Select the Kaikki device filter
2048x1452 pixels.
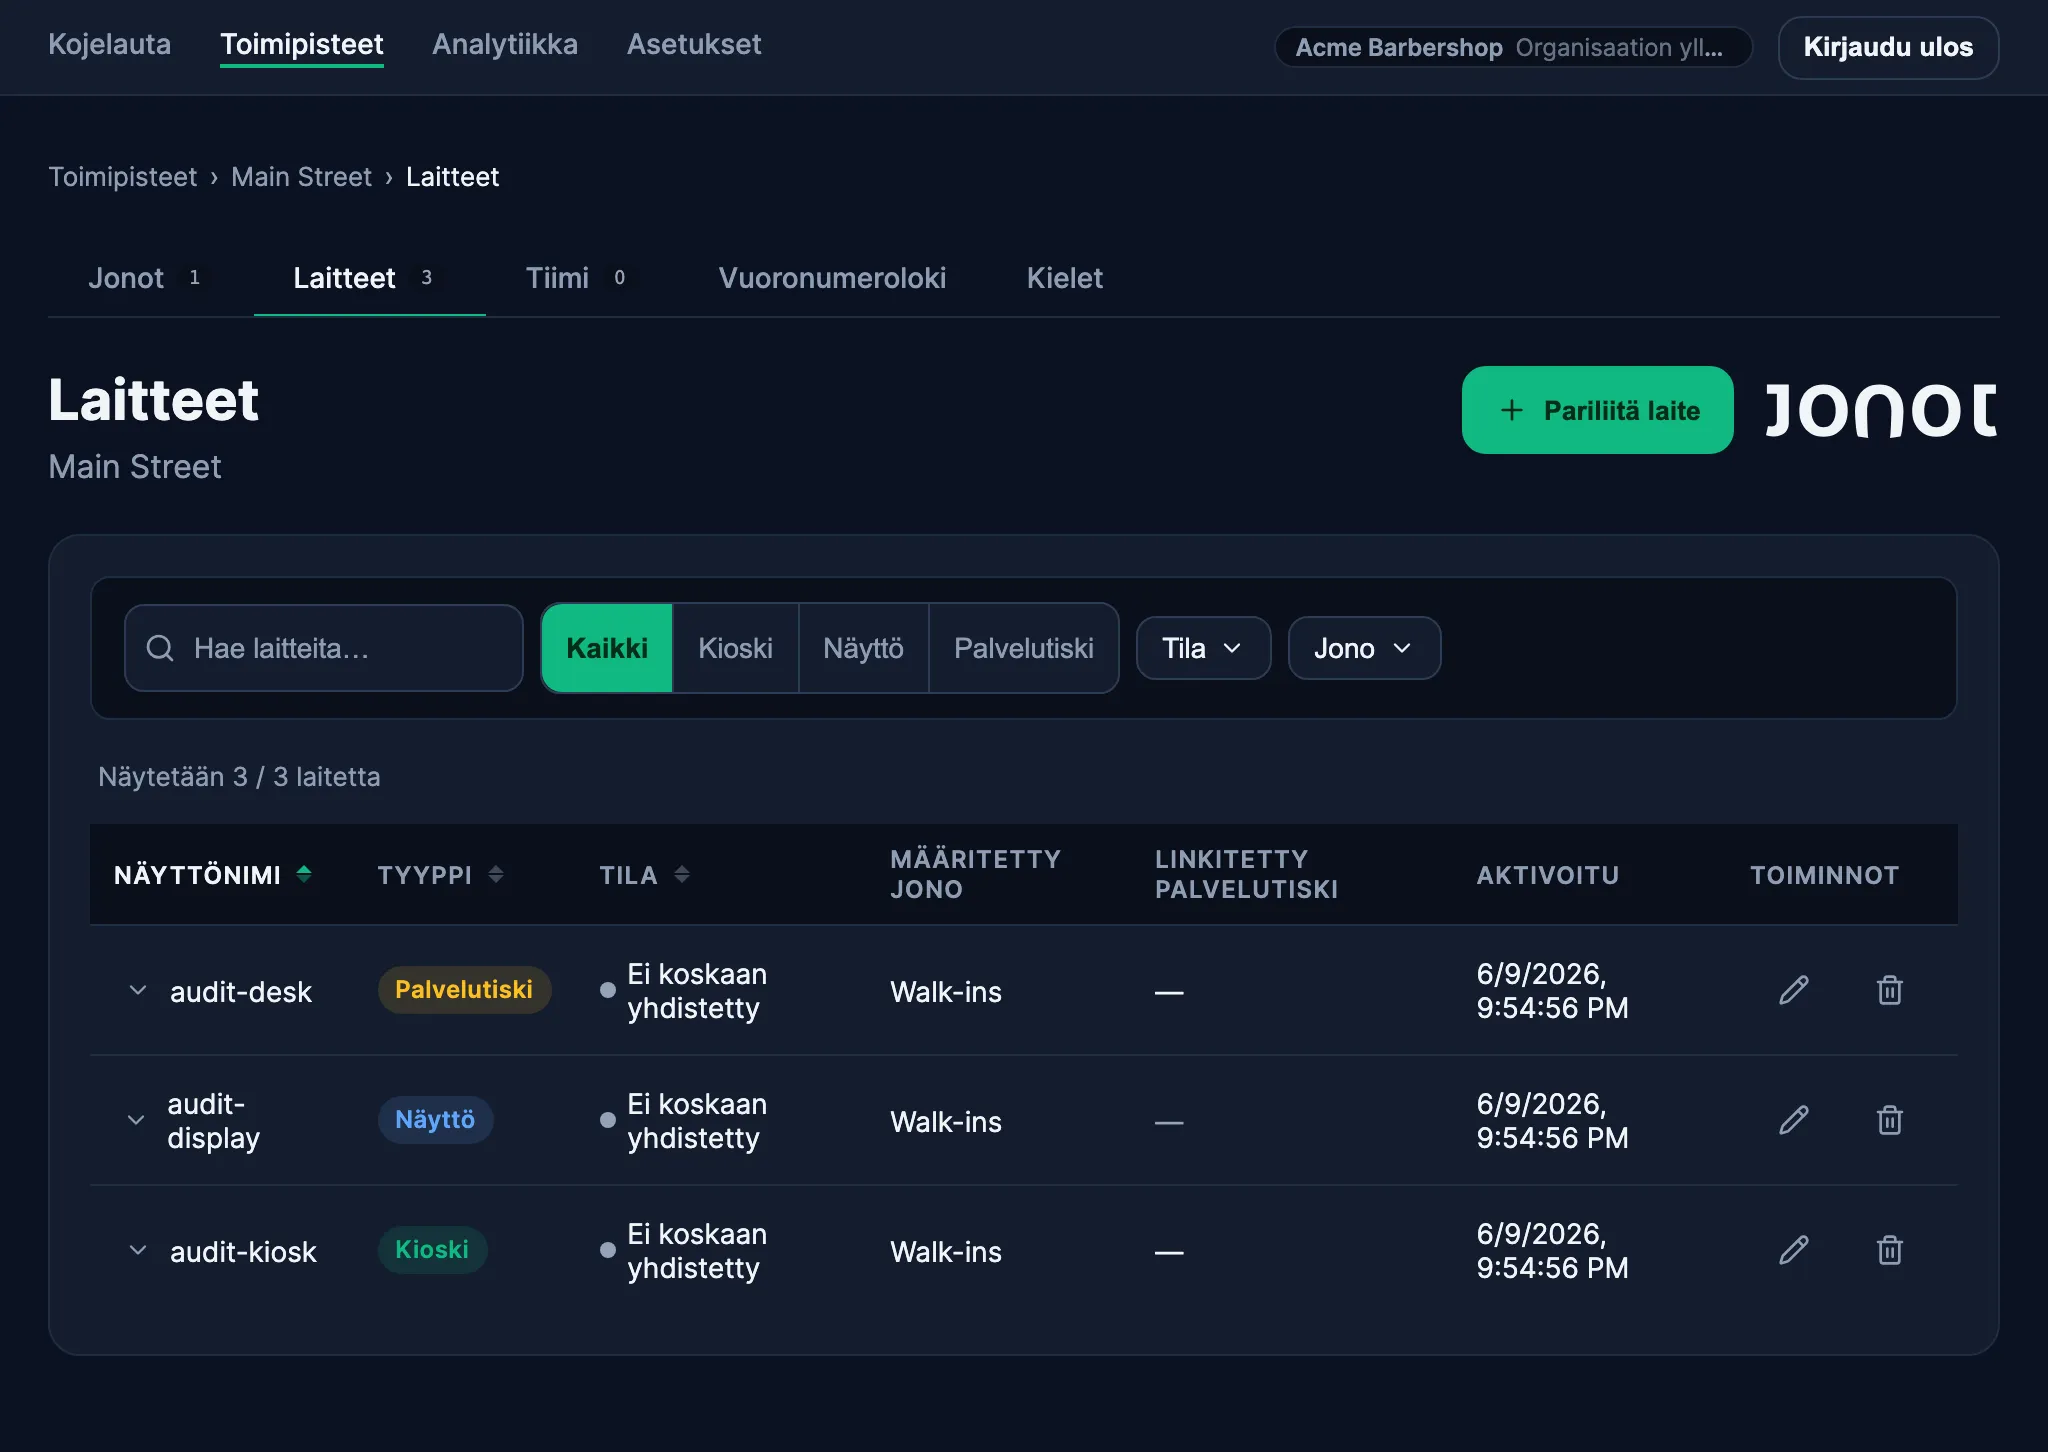click(x=607, y=648)
